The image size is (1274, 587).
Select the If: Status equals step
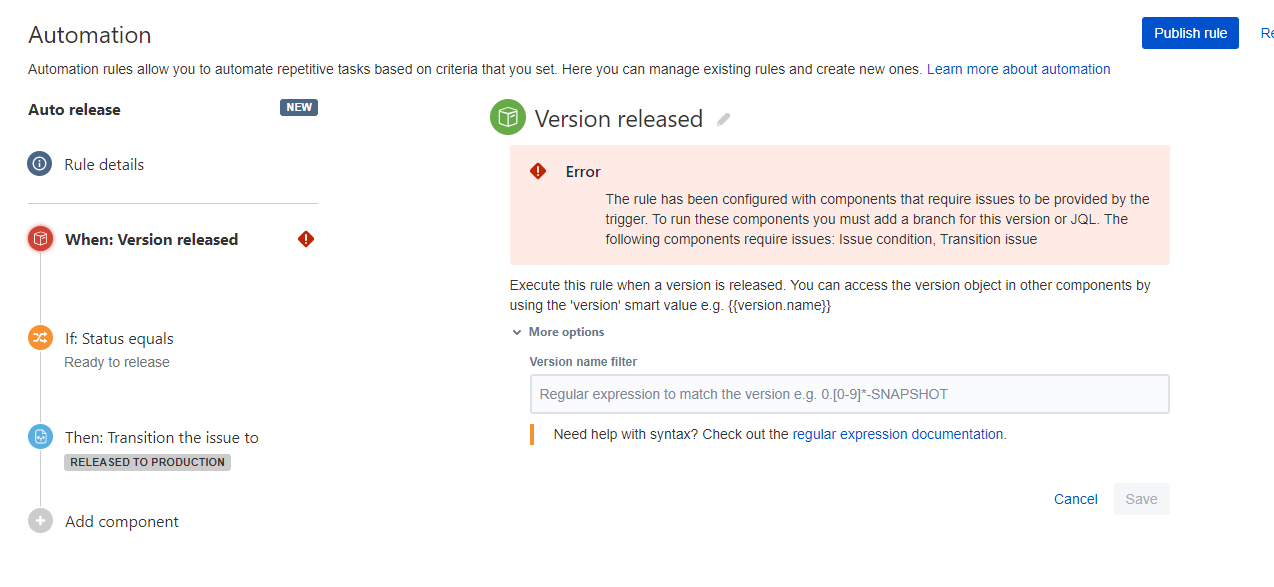(x=119, y=339)
